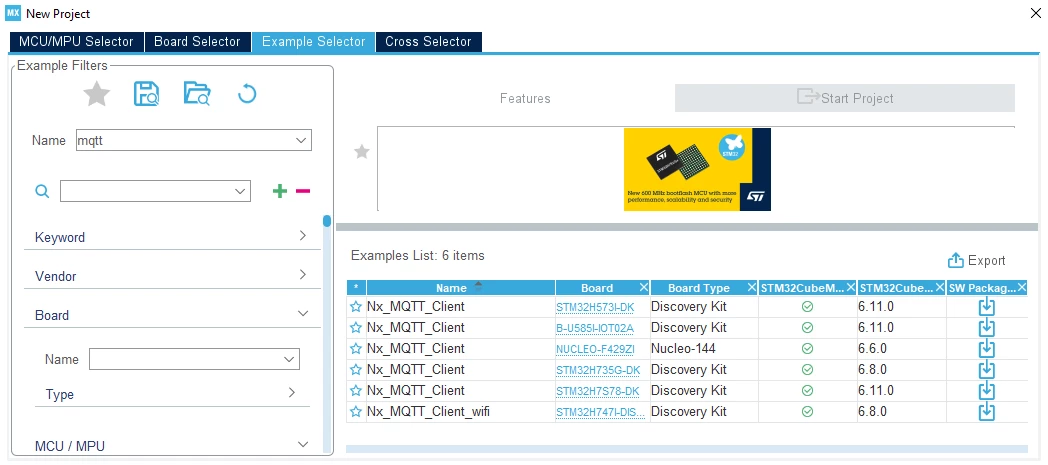Show favorite examples using the star filter icon

click(97, 94)
